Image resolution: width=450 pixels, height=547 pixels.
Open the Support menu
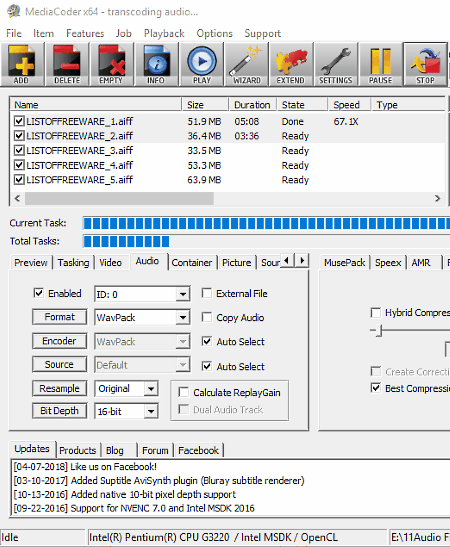pos(262,33)
